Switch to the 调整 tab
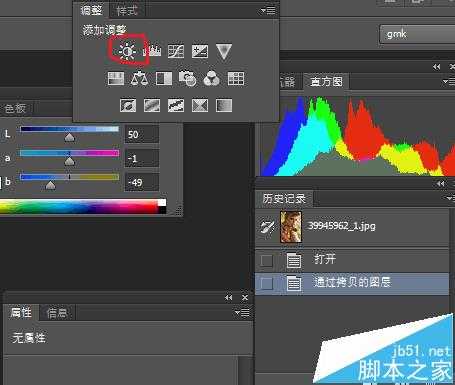 91,10
